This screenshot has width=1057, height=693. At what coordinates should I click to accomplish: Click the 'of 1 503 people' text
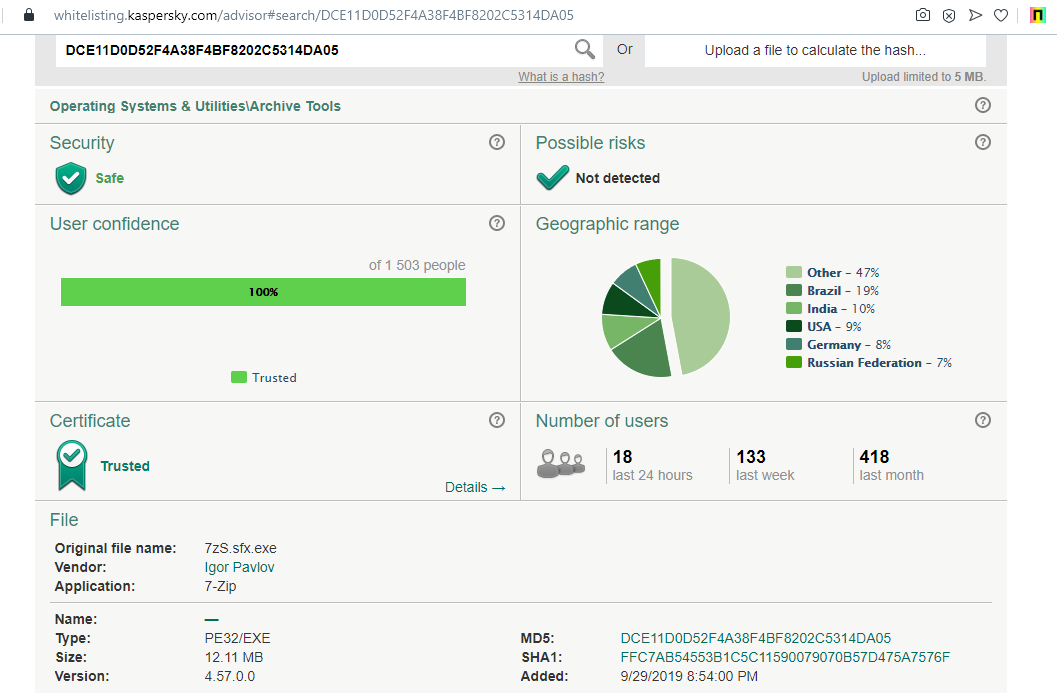(x=417, y=265)
